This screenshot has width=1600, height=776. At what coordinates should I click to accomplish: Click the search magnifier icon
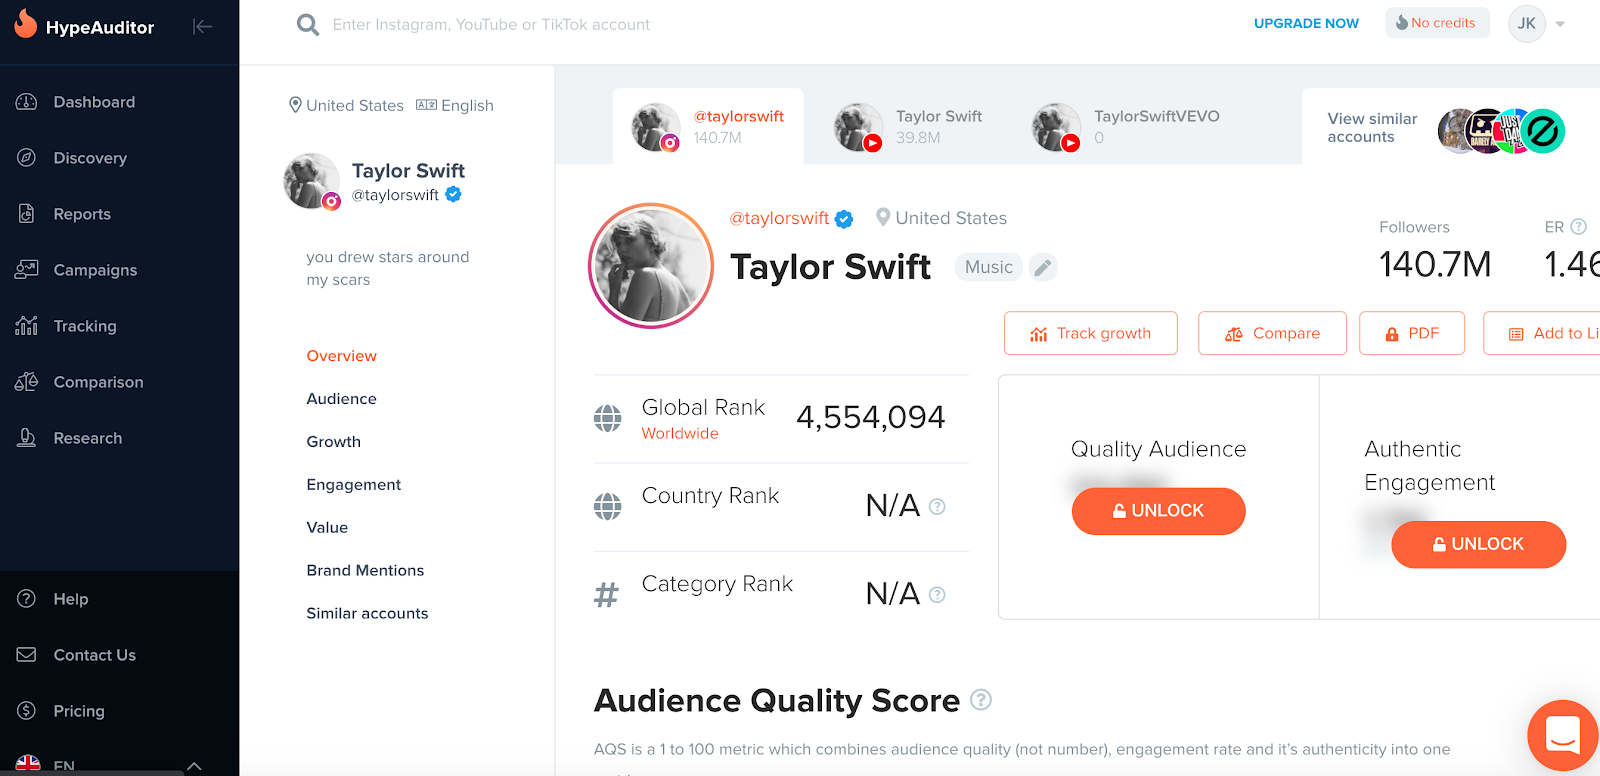308,24
